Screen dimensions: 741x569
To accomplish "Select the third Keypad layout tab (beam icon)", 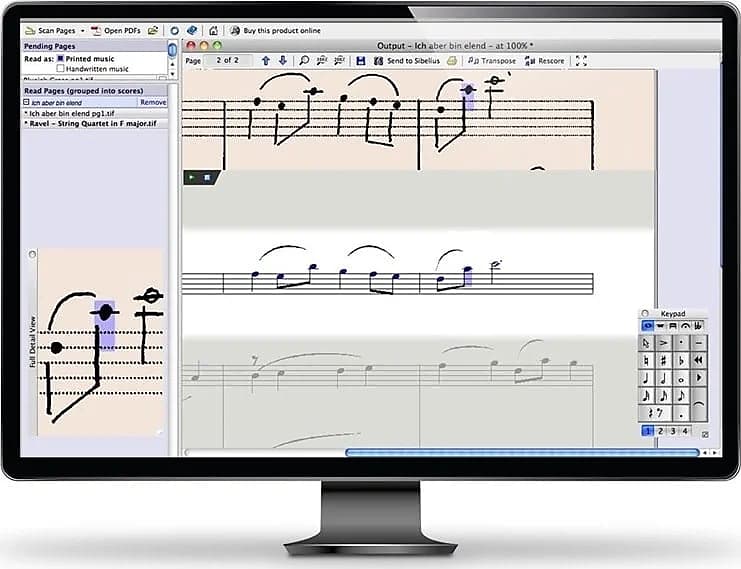I will pyautogui.click(x=673, y=325).
